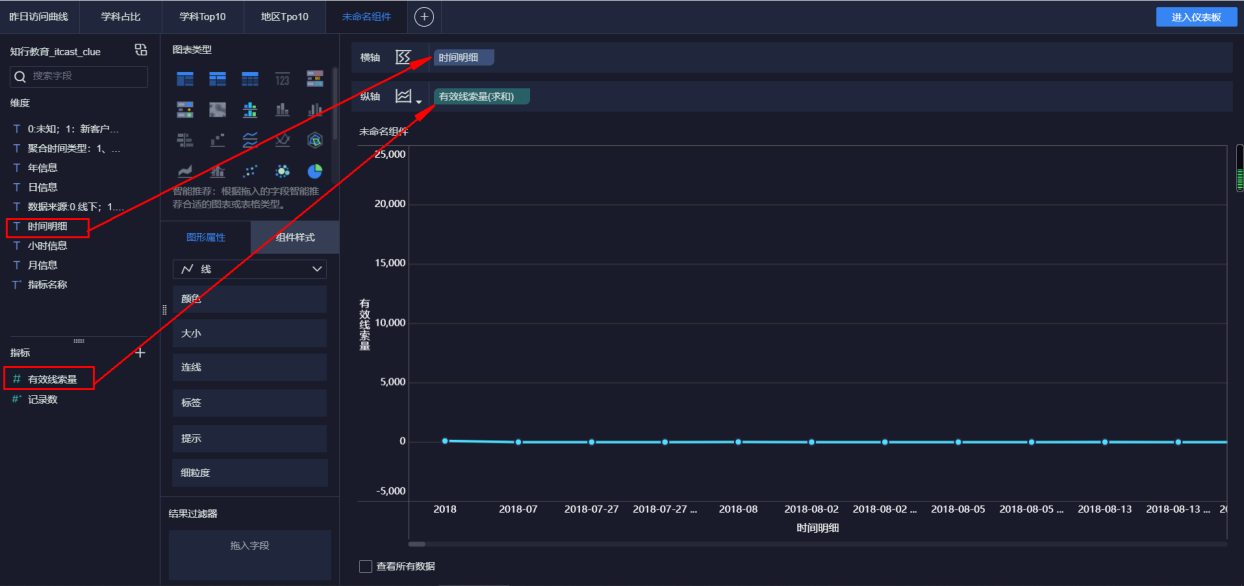
Task: Select the 聚合时间类型 dimension field
Action: tap(73, 148)
